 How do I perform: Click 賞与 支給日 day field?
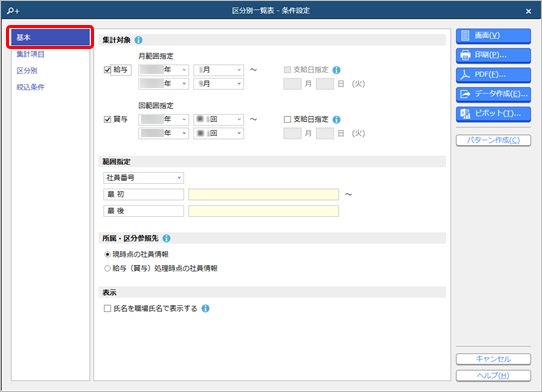[x=325, y=133]
